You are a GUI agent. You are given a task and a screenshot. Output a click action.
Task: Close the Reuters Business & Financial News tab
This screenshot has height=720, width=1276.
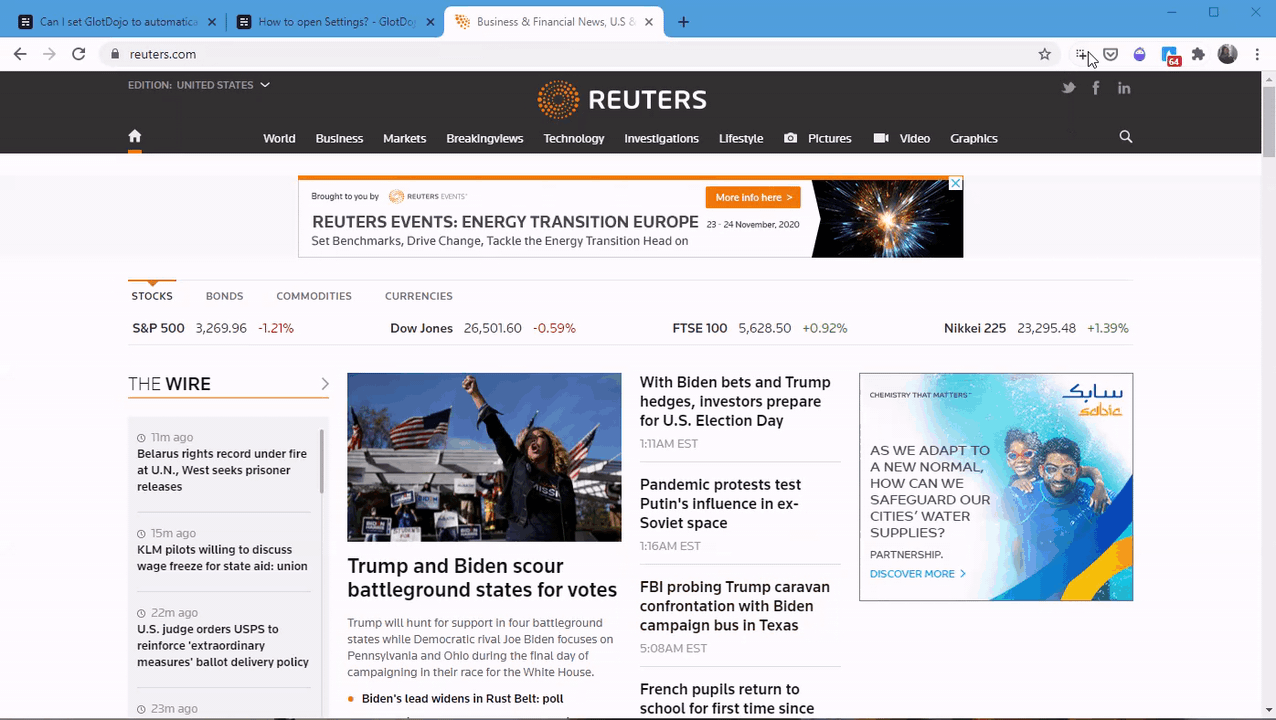click(x=648, y=22)
